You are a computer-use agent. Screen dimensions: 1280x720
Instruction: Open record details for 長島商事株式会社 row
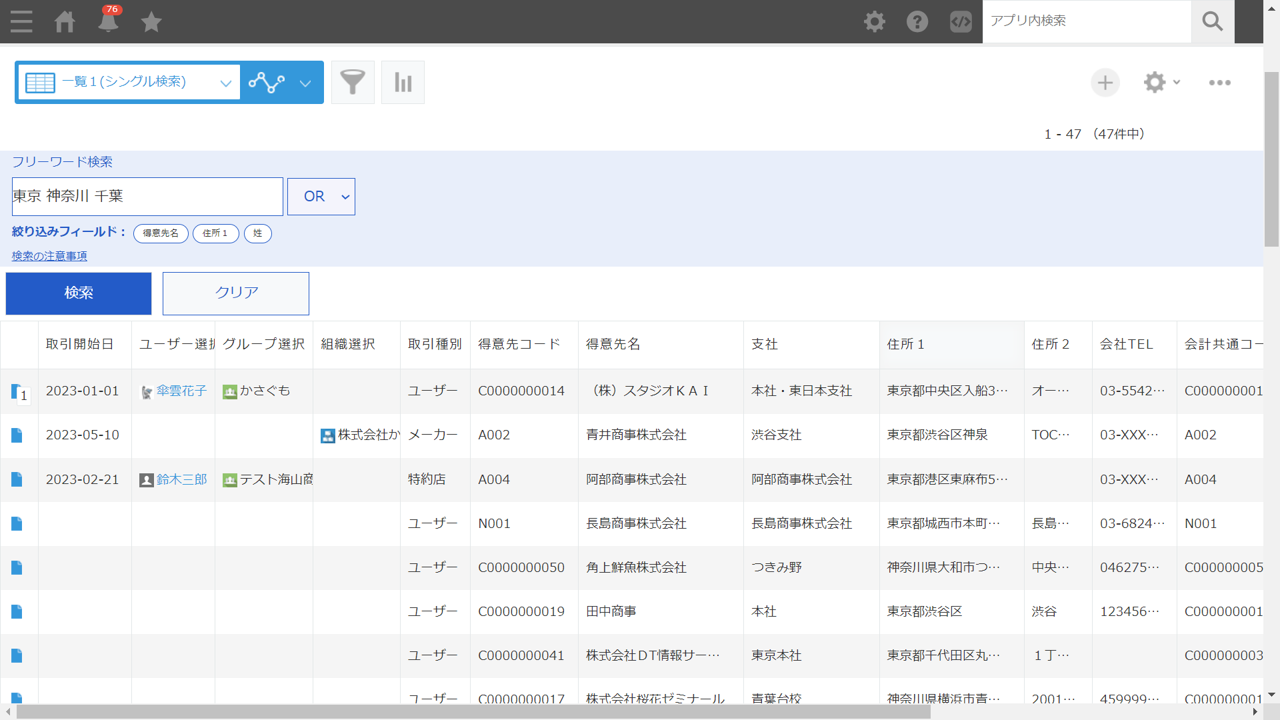(17, 523)
